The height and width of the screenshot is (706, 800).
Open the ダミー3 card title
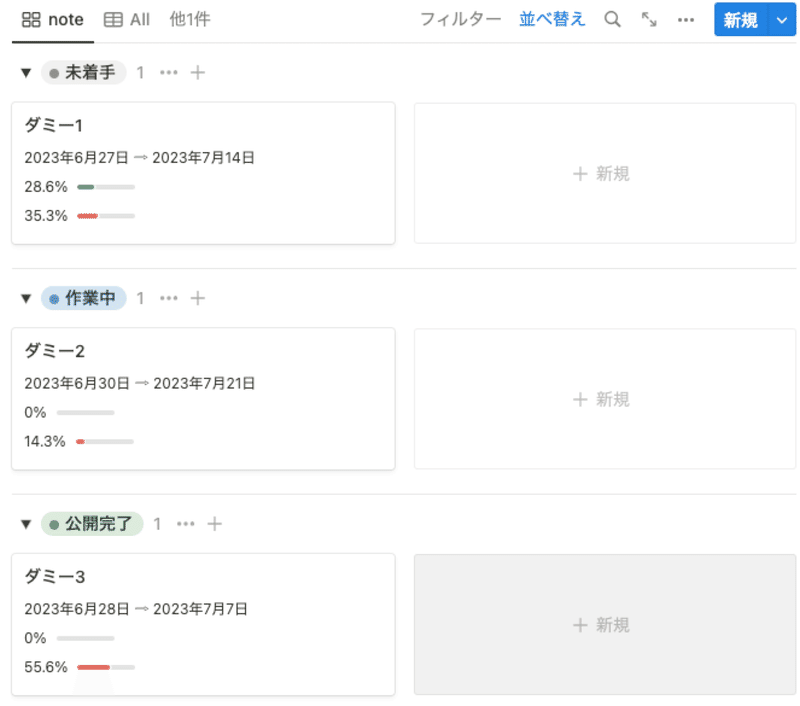coord(55,576)
